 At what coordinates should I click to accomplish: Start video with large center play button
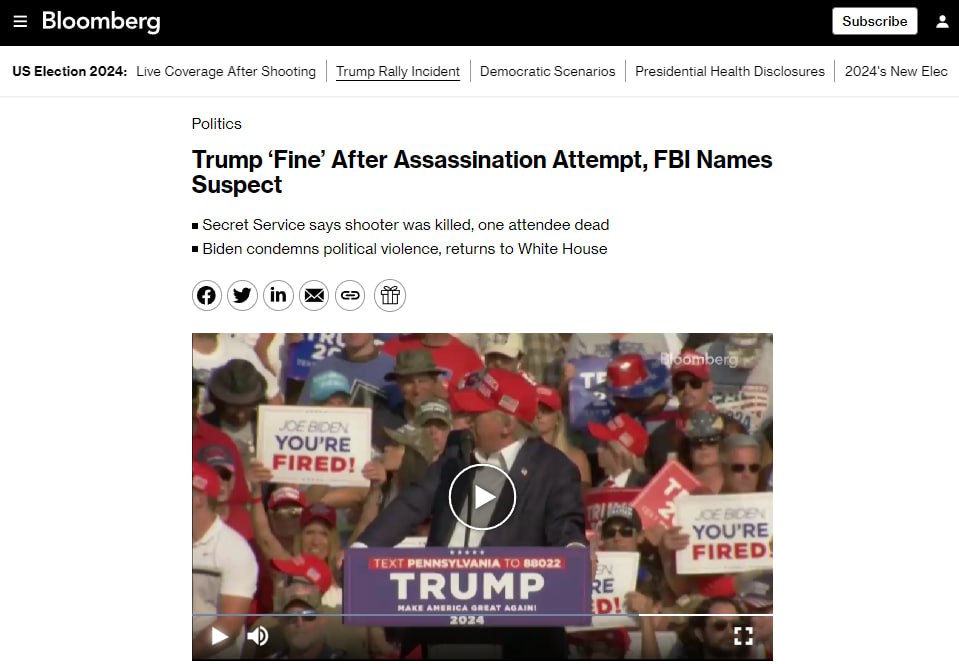pyautogui.click(x=482, y=497)
